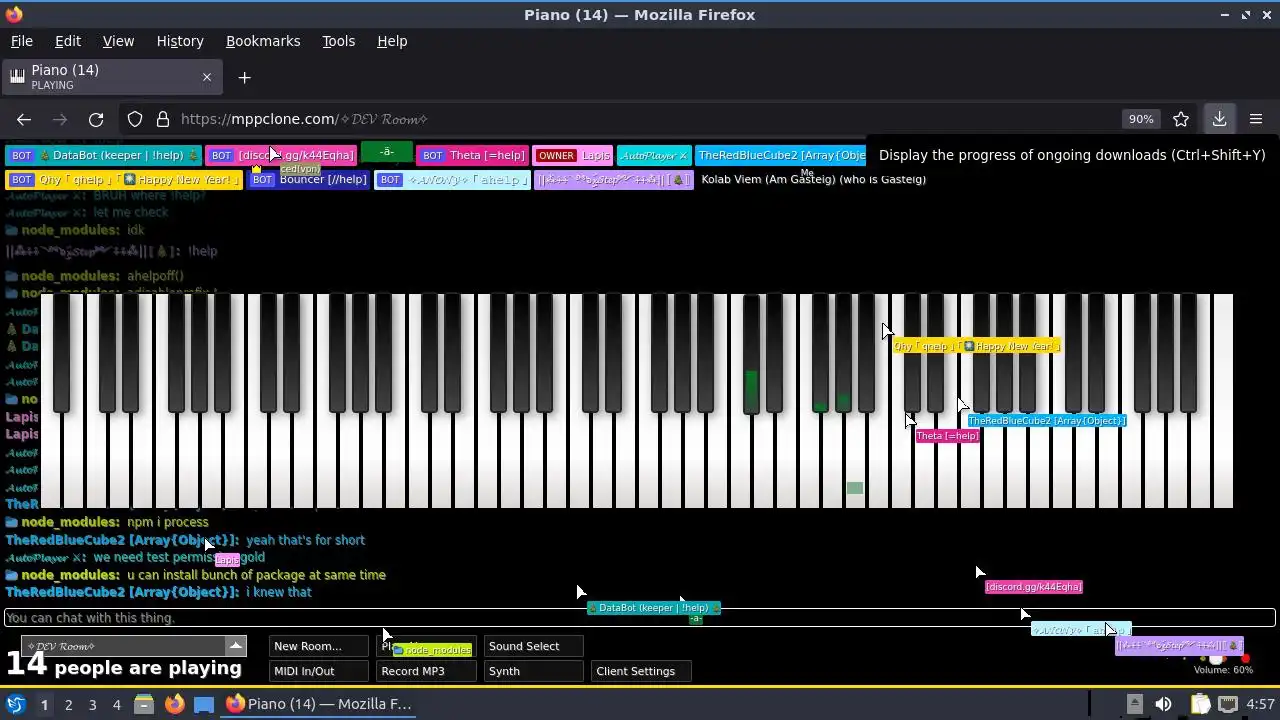Click the Piano (14) taskbar window button
Image resolution: width=1280 pixels, height=720 pixels.
coord(320,704)
